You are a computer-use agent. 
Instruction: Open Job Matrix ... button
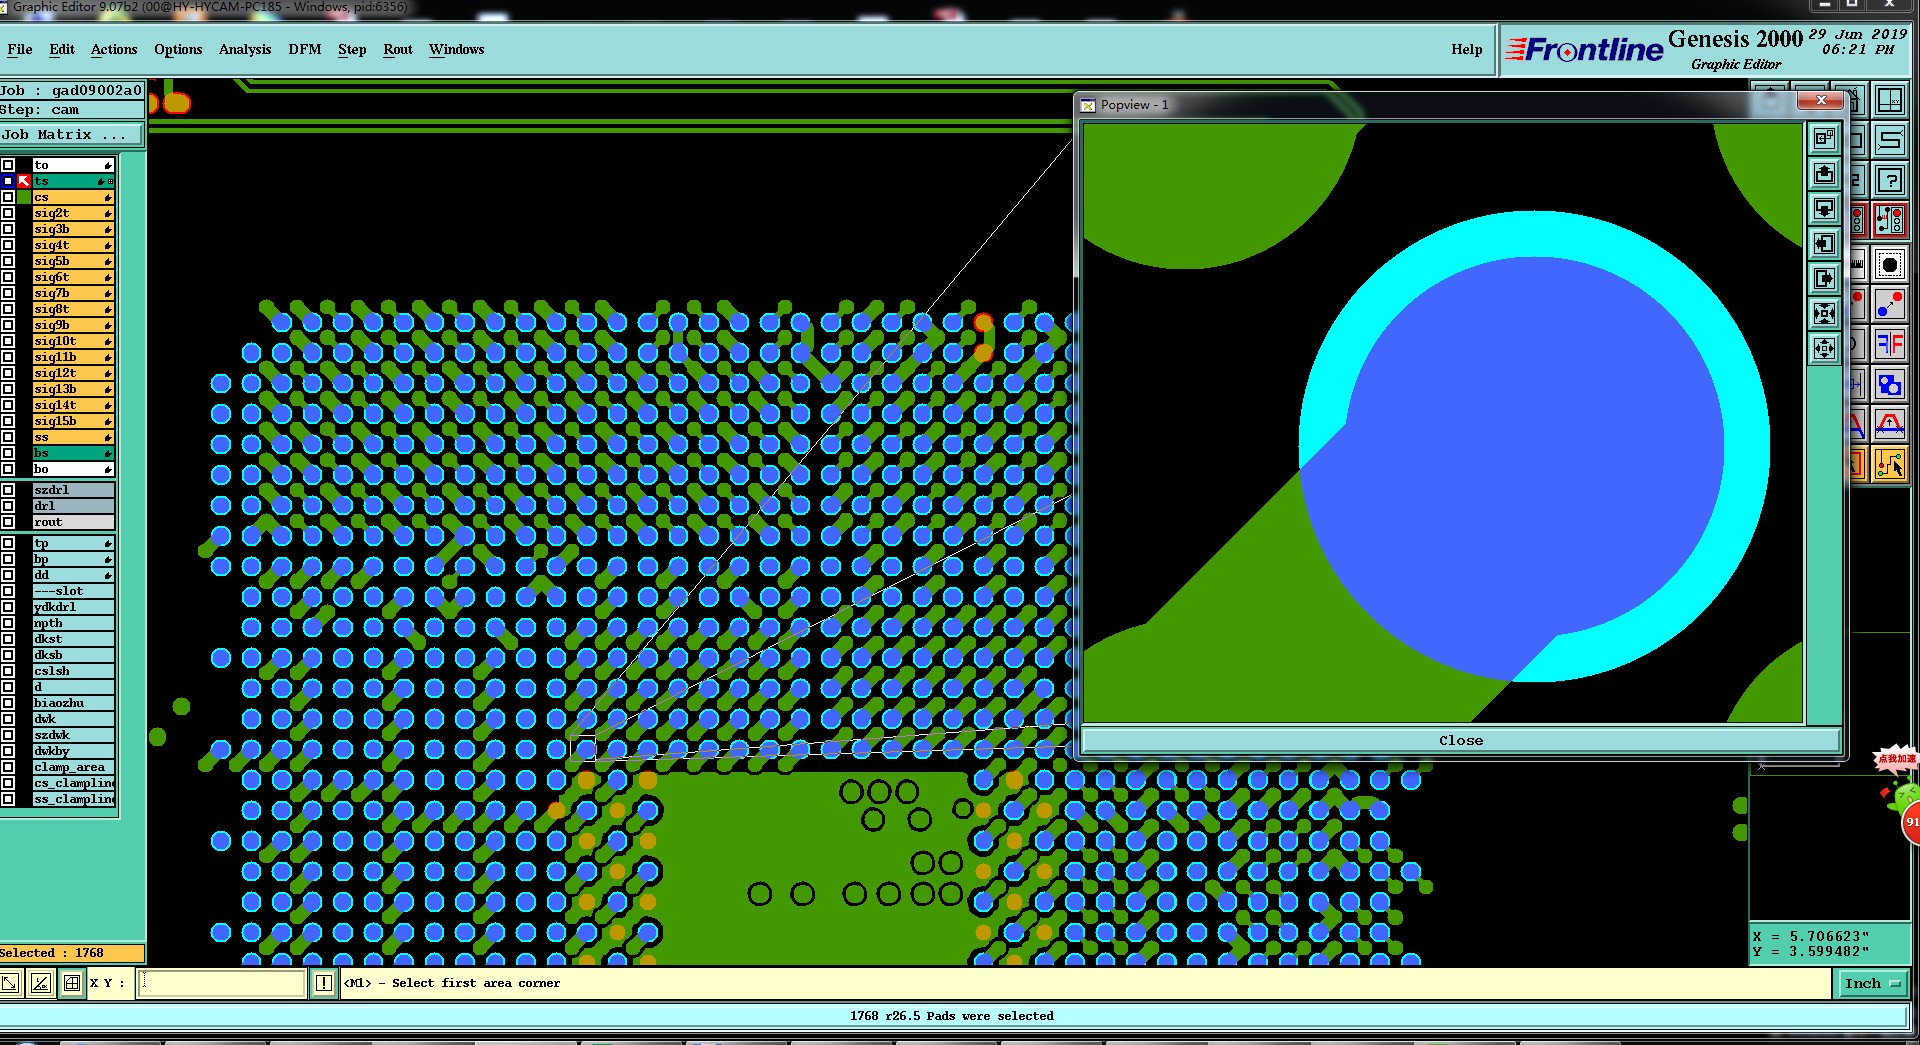pos(72,134)
